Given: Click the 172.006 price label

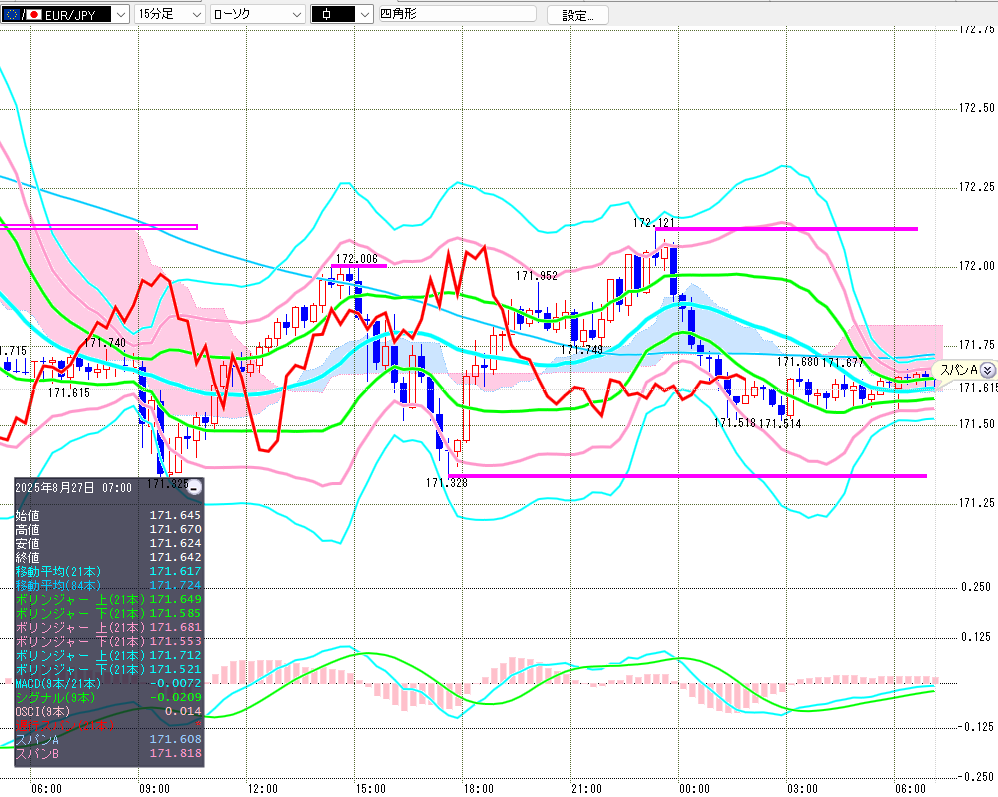Looking at the screenshot, I should 356,258.
